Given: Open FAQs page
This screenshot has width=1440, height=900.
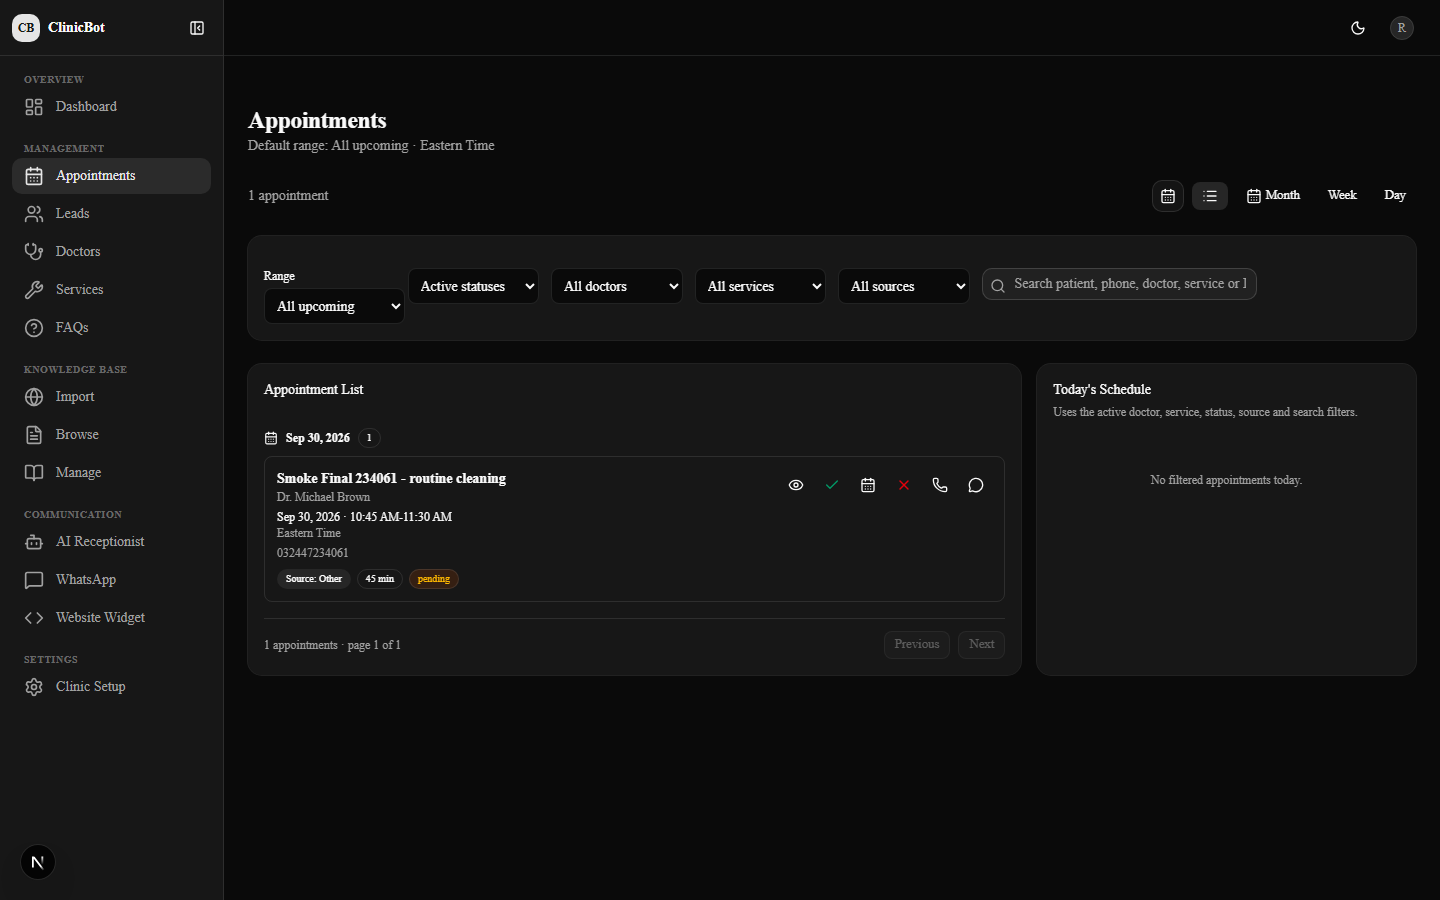Looking at the screenshot, I should 111,328.
